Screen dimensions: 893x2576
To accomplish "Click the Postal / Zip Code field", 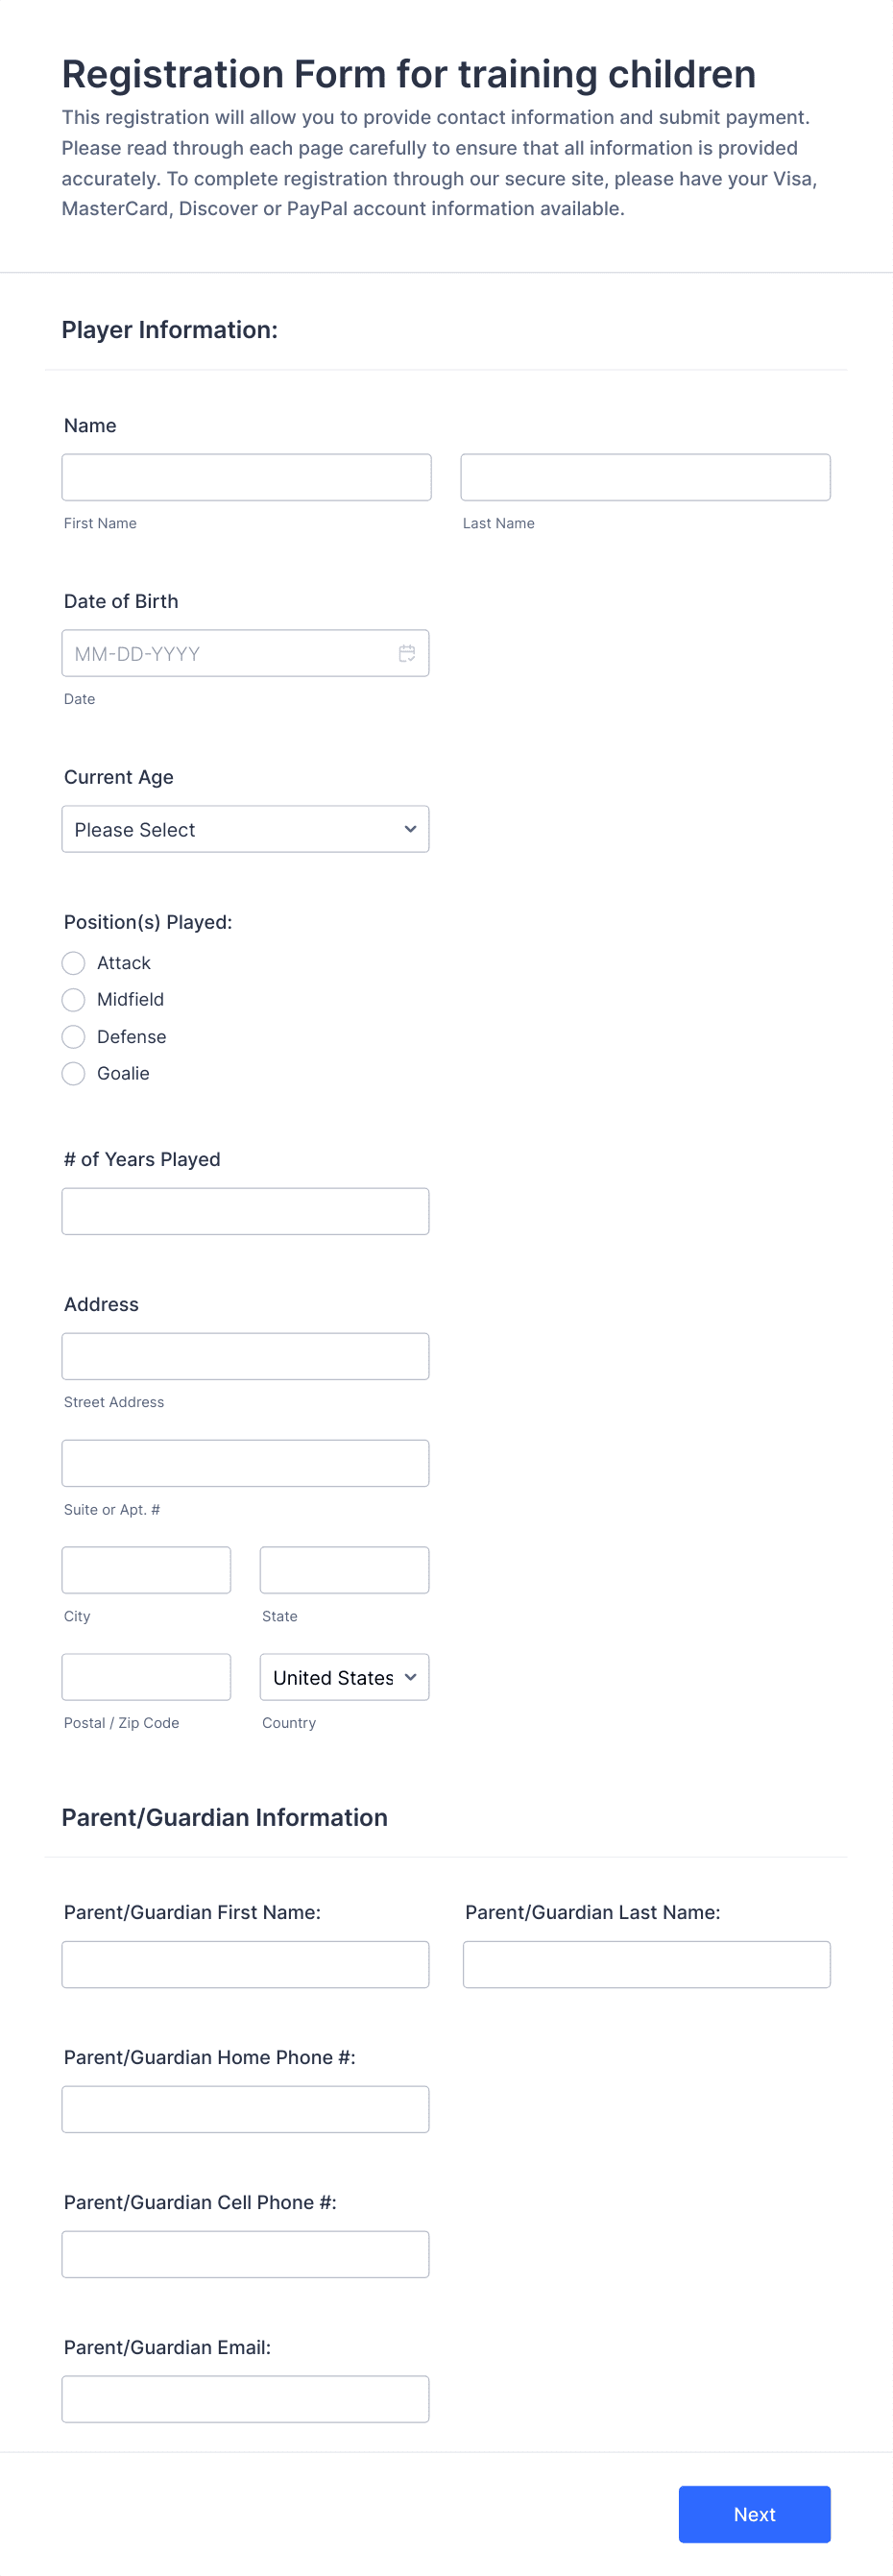I will point(146,1677).
